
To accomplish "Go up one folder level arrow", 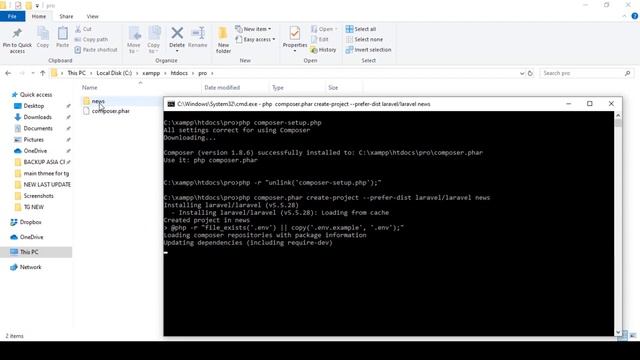I will coord(42,73).
